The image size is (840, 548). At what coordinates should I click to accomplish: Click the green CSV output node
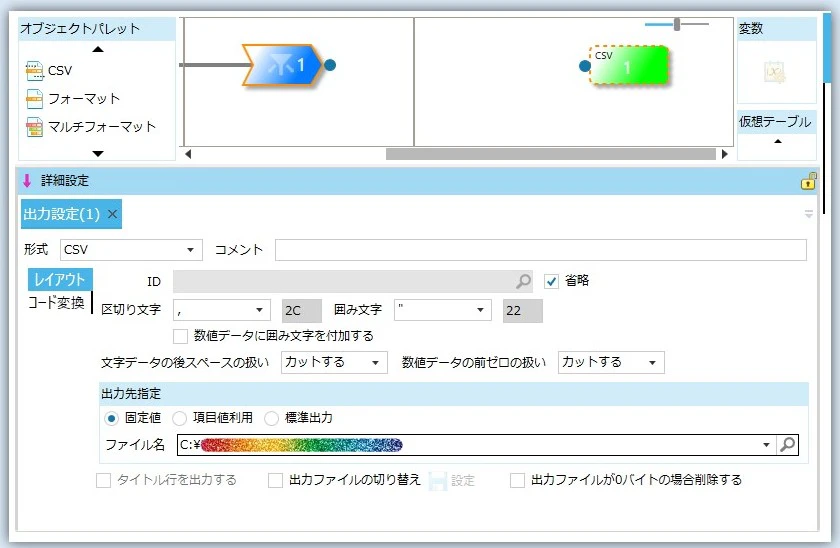coord(629,65)
